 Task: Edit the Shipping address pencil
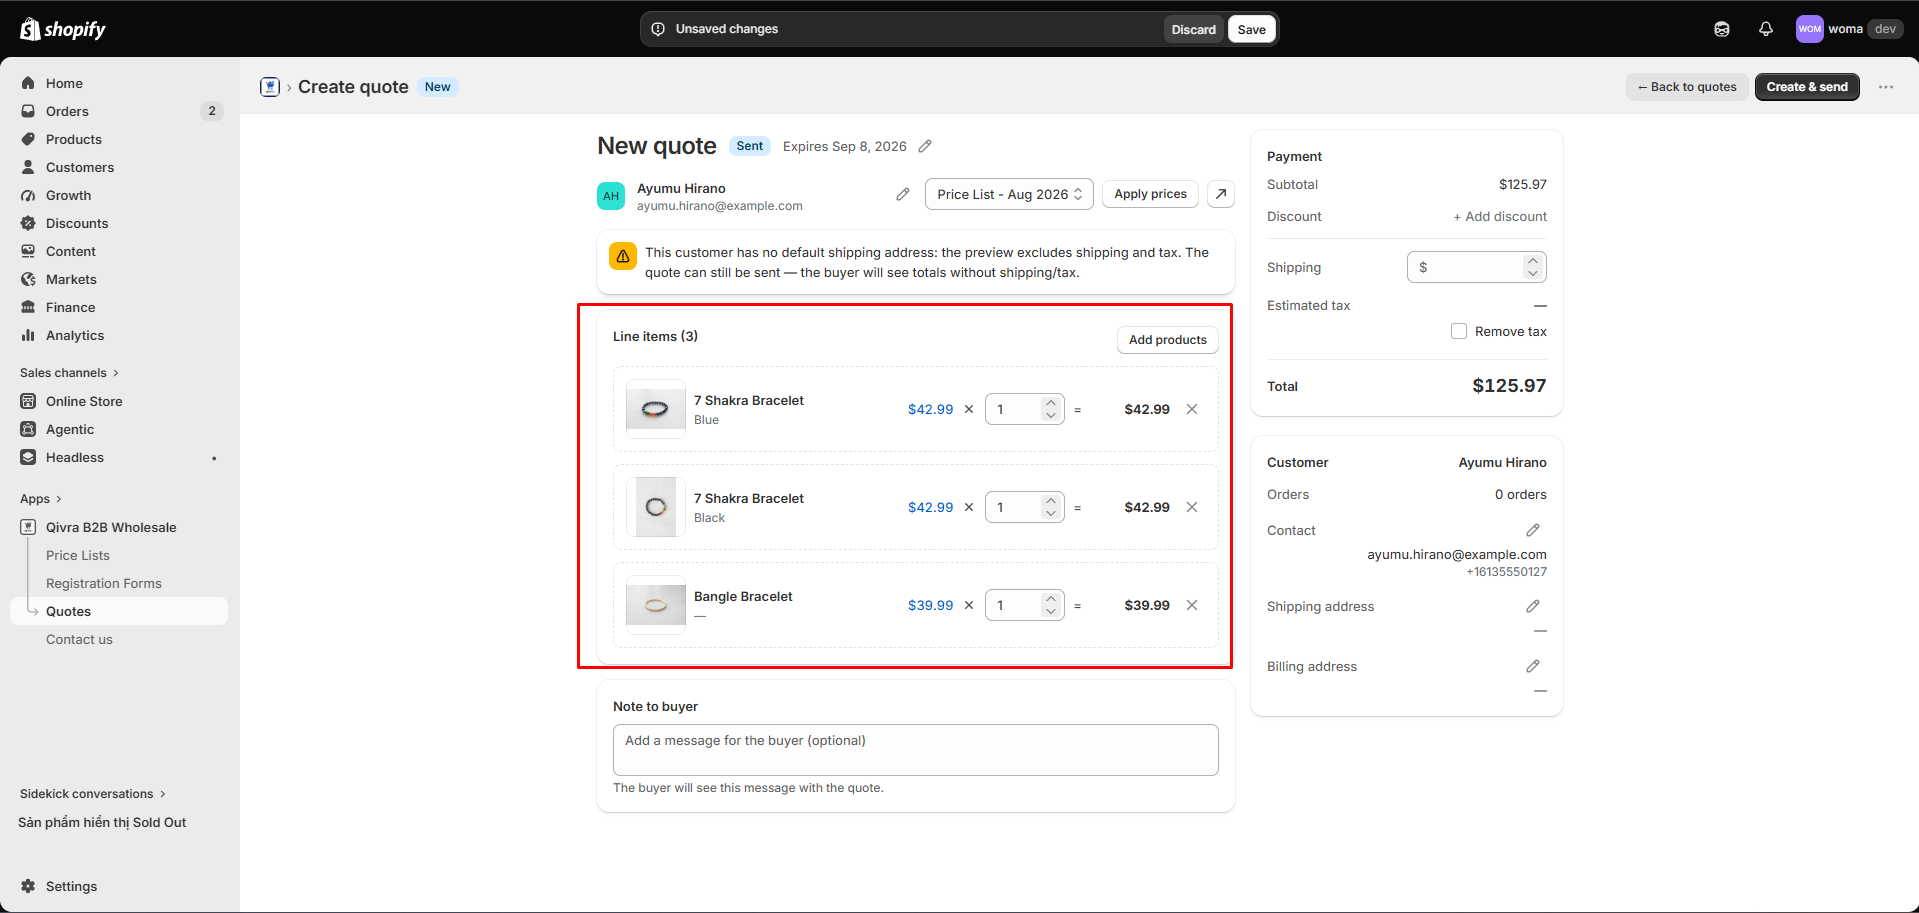pos(1533,606)
